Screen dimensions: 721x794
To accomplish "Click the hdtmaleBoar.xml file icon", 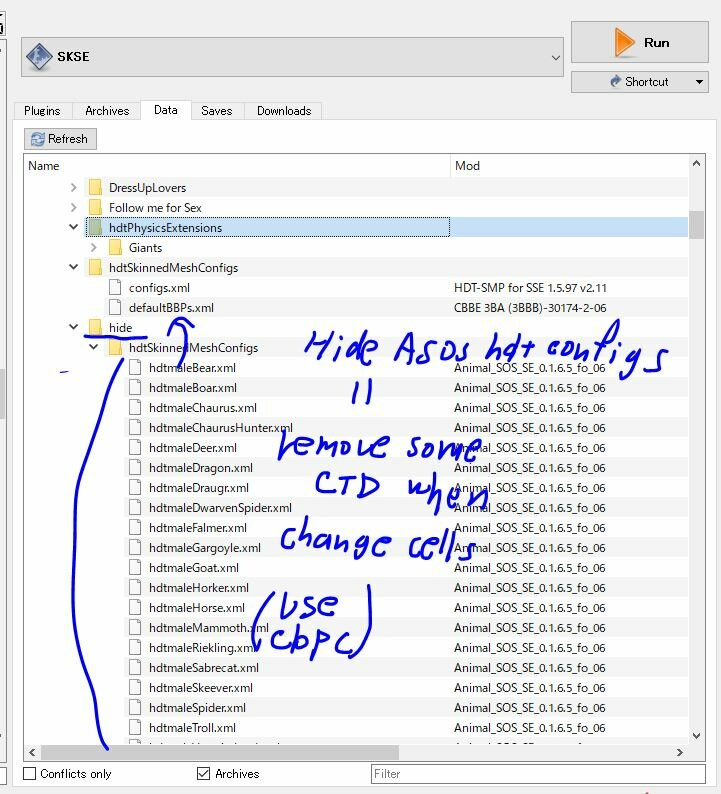I will (x=135, y=388).
